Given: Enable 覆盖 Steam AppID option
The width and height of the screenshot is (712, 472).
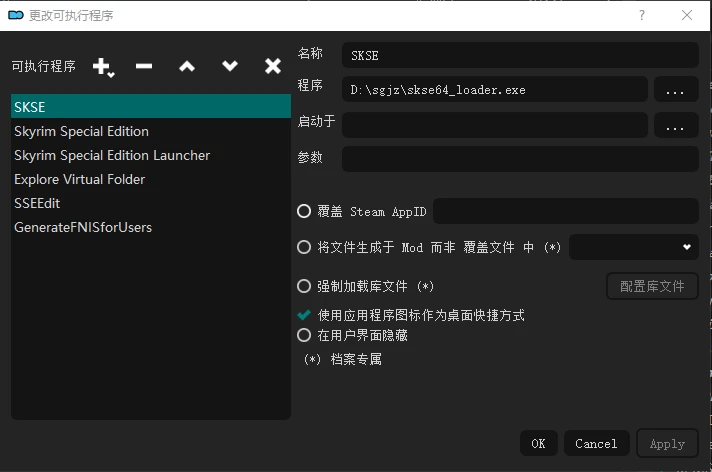Looking at the screenshot, I should pos(304,211).
